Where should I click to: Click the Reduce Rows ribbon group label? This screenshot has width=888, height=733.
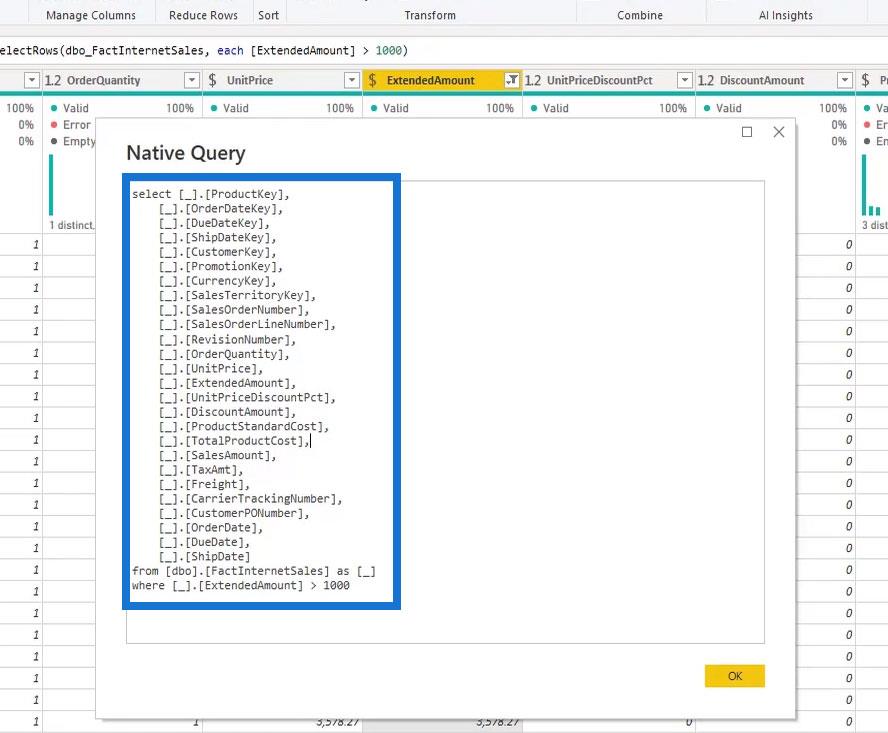203,15
